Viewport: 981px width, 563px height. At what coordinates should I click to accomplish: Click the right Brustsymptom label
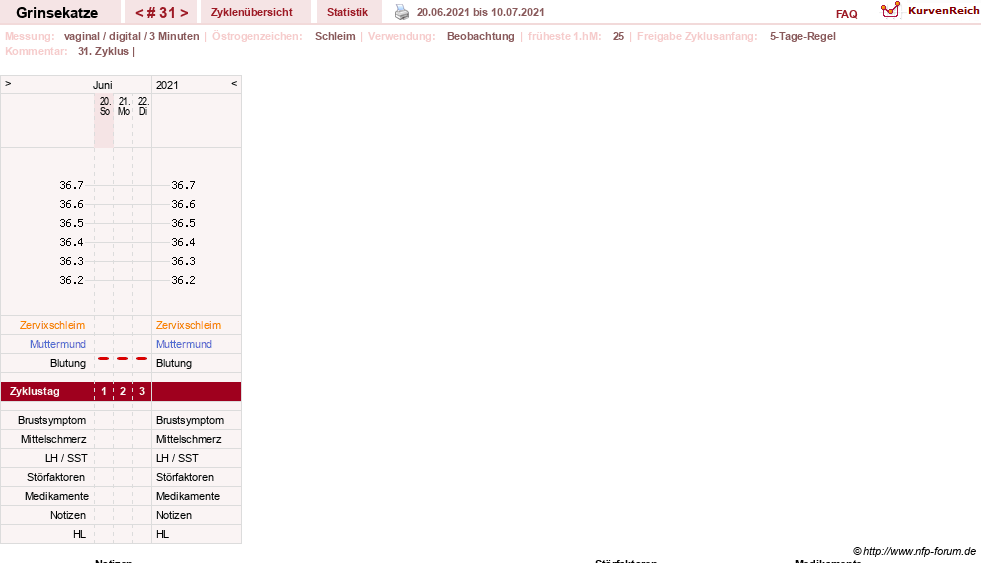pos(190,420)
